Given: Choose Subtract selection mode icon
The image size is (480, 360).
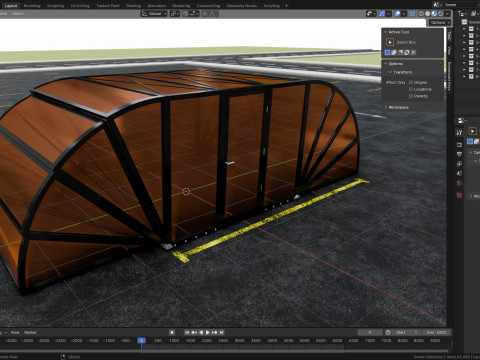Looking at the screenshot, I should pyautogui.click(x=400, y=52).
